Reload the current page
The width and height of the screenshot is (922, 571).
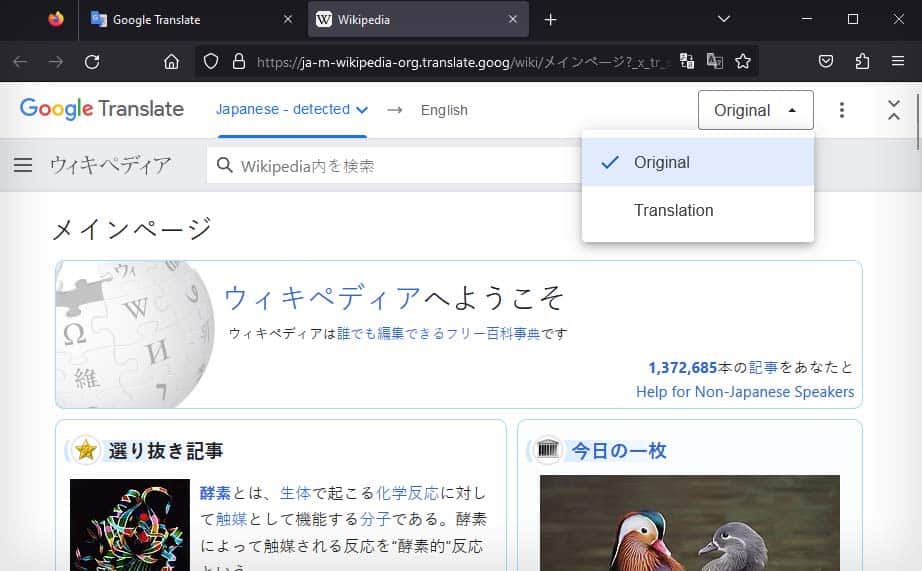click(92, 62)
